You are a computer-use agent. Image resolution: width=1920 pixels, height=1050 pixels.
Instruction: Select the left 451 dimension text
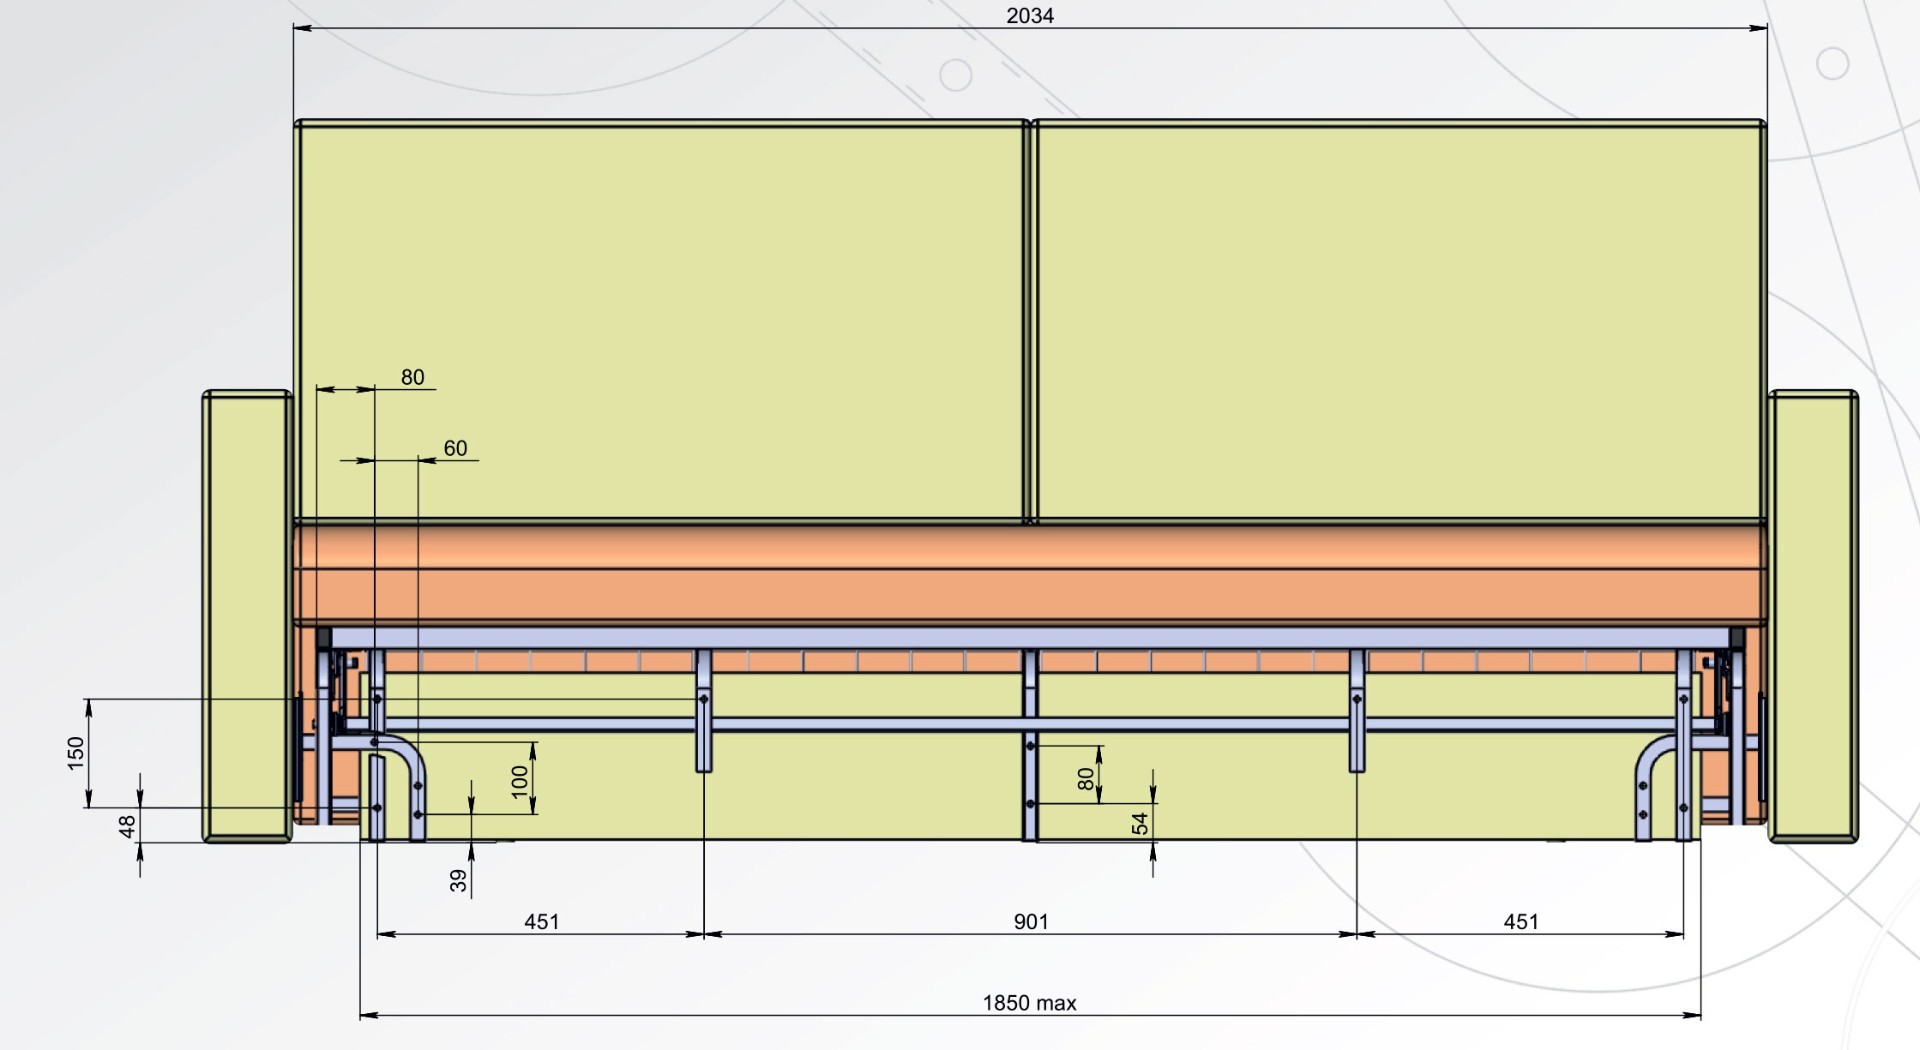click(x=542, y=921)
